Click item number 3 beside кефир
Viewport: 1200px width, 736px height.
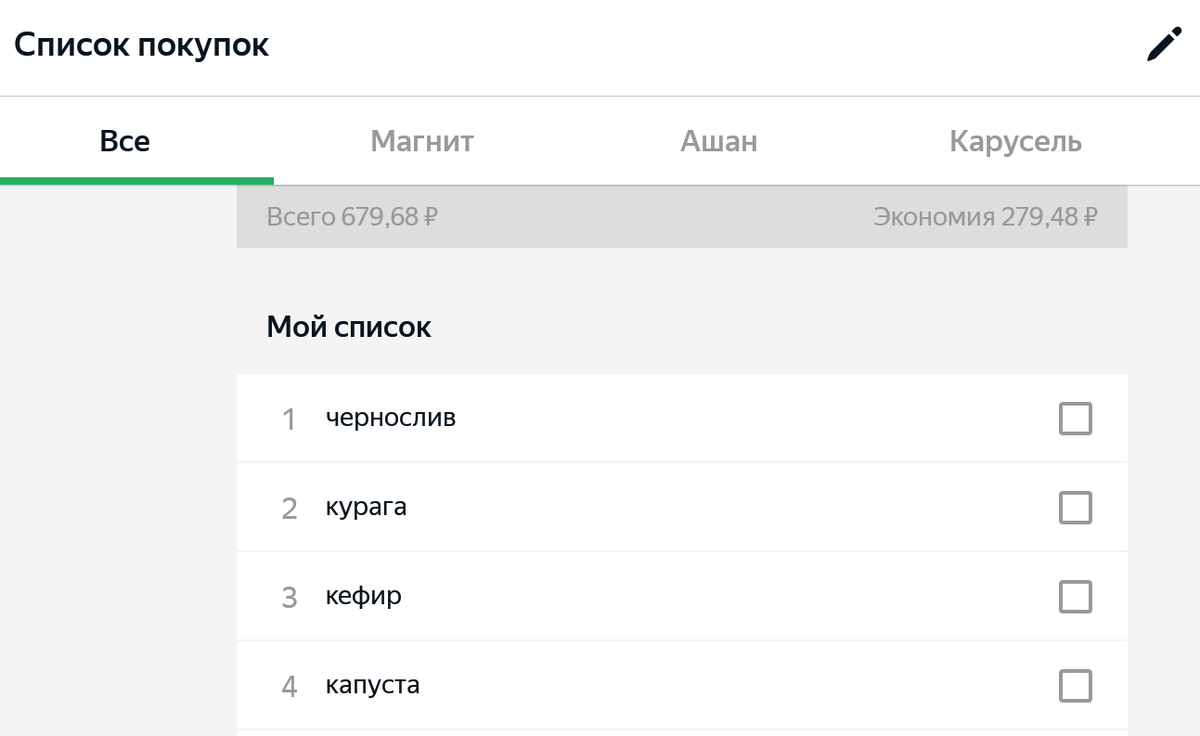pos(289,597)
